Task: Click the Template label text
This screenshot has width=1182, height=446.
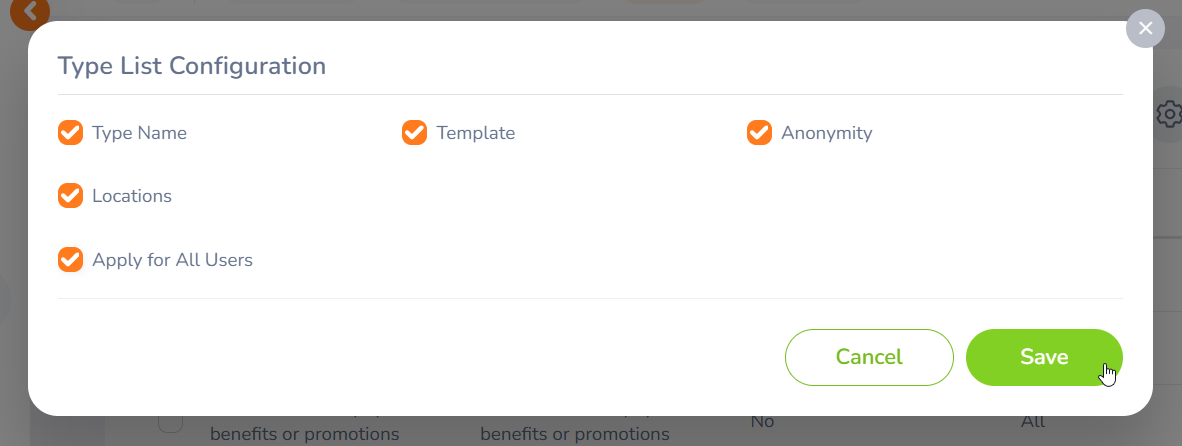Action: tap(475, 133)
